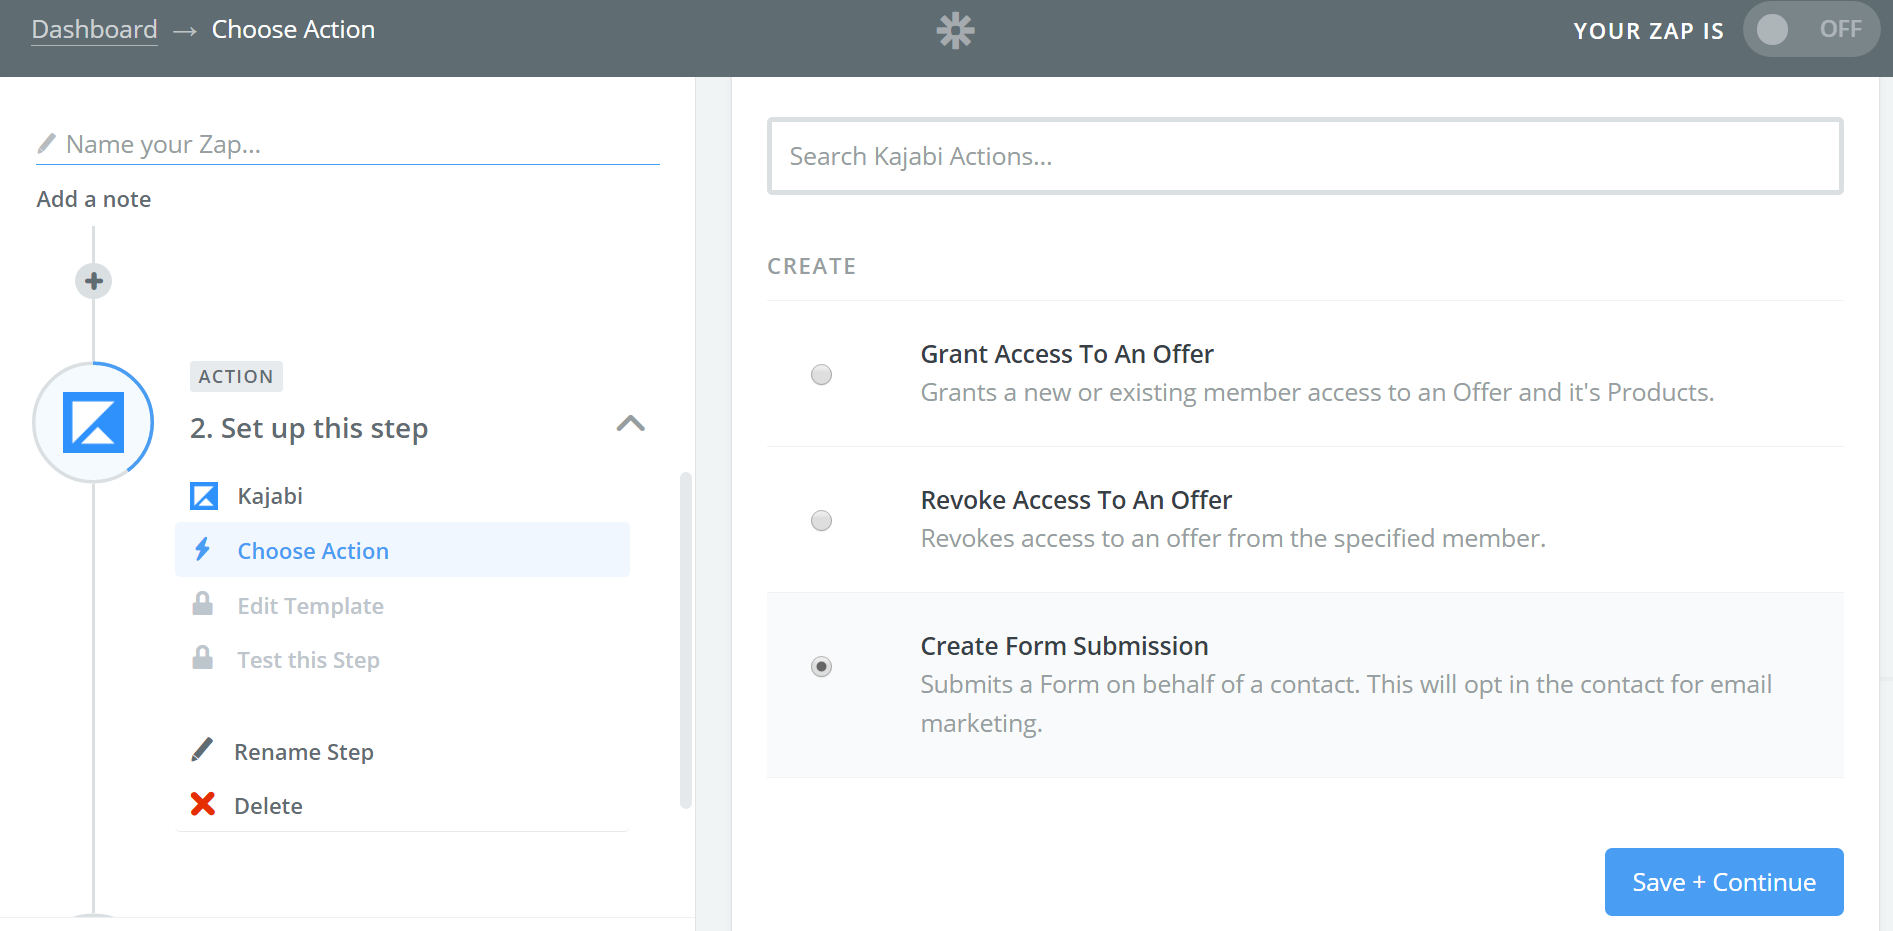This screenshot has height=931, width=1893.
Task: Click the left panel scrollbar
Action: click(x=686, y=640)
